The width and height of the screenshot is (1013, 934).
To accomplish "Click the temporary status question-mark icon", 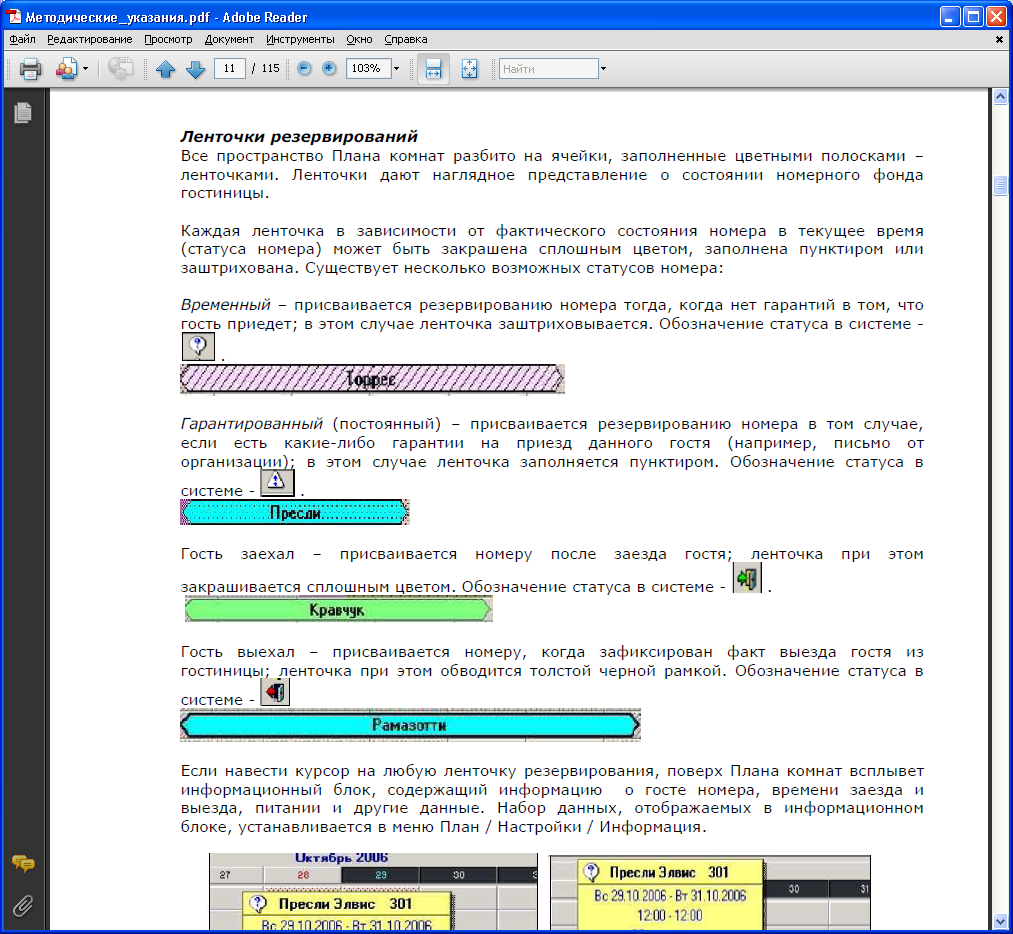I will point(198,347).
